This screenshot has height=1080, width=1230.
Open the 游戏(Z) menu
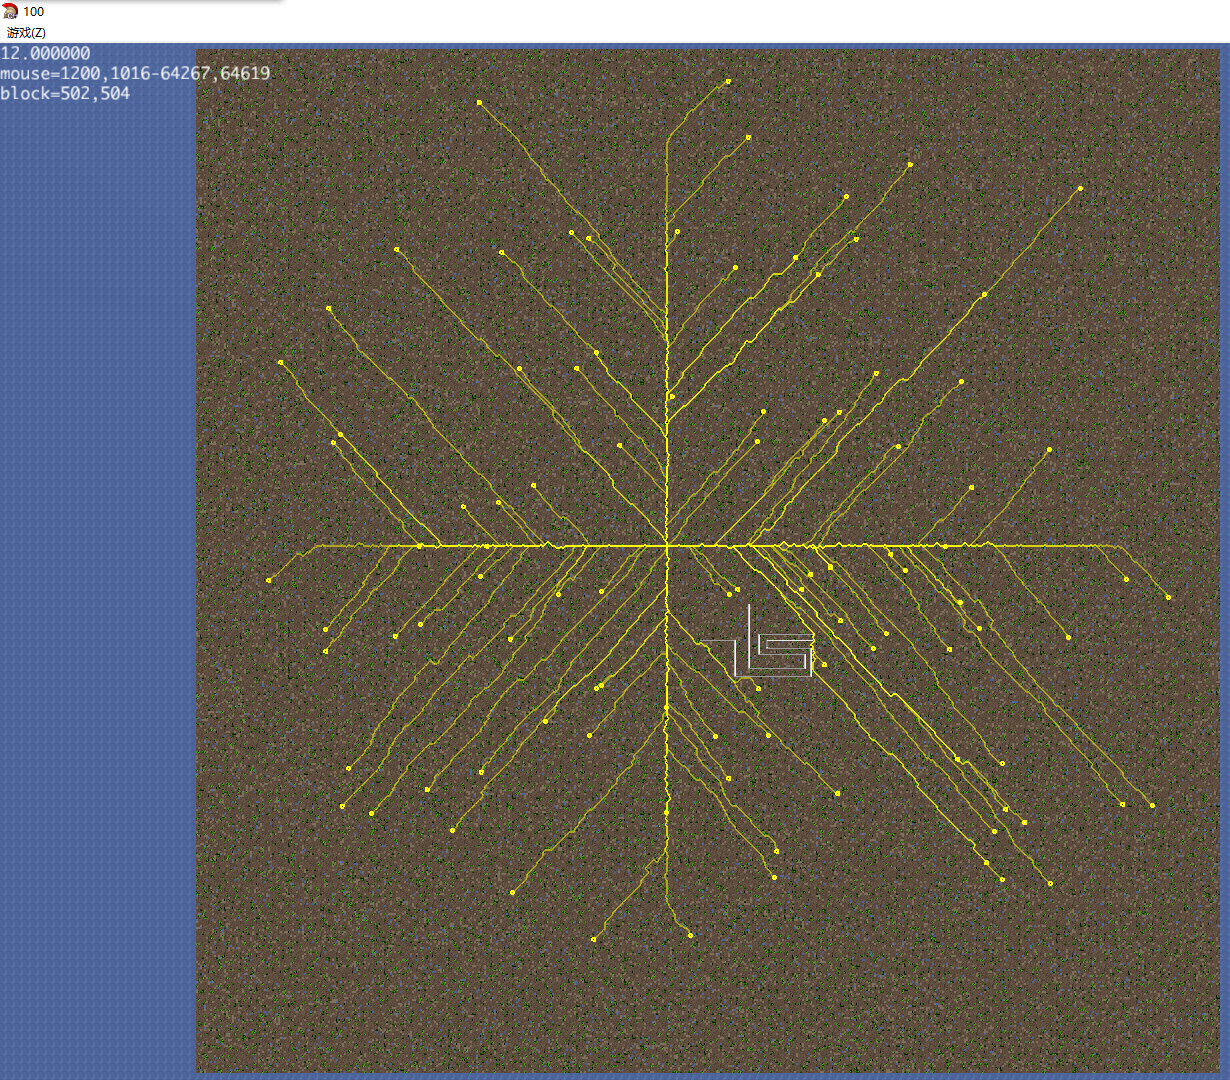[x=26, y=33]
